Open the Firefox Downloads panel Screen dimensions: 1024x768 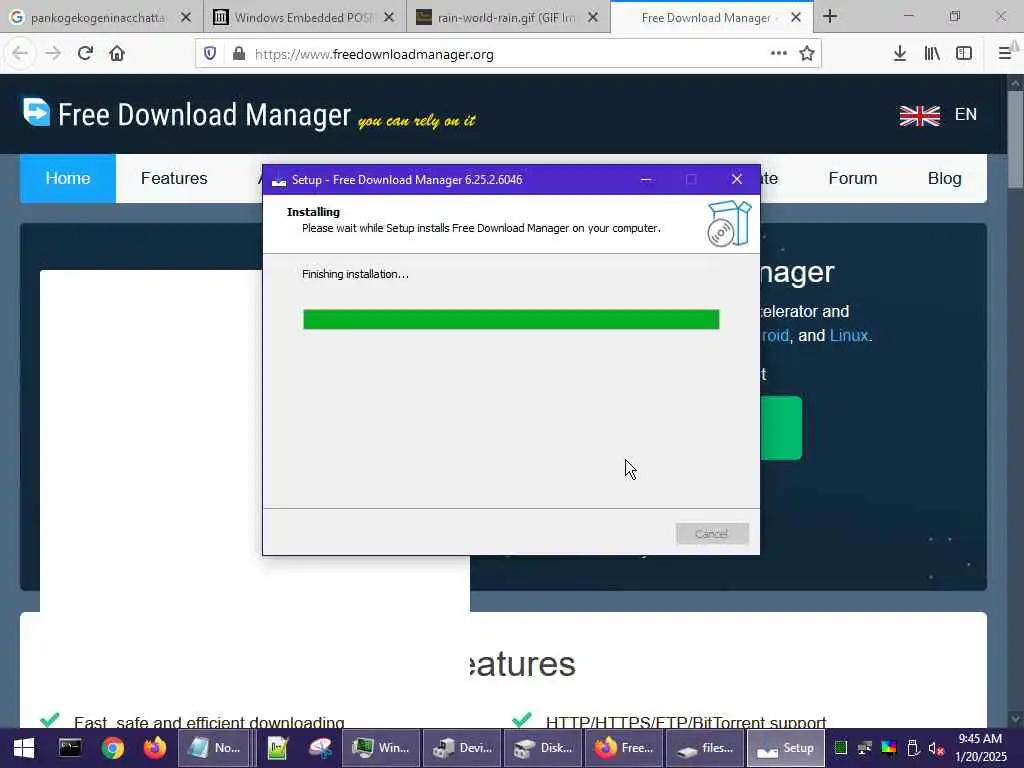[899, 54]
